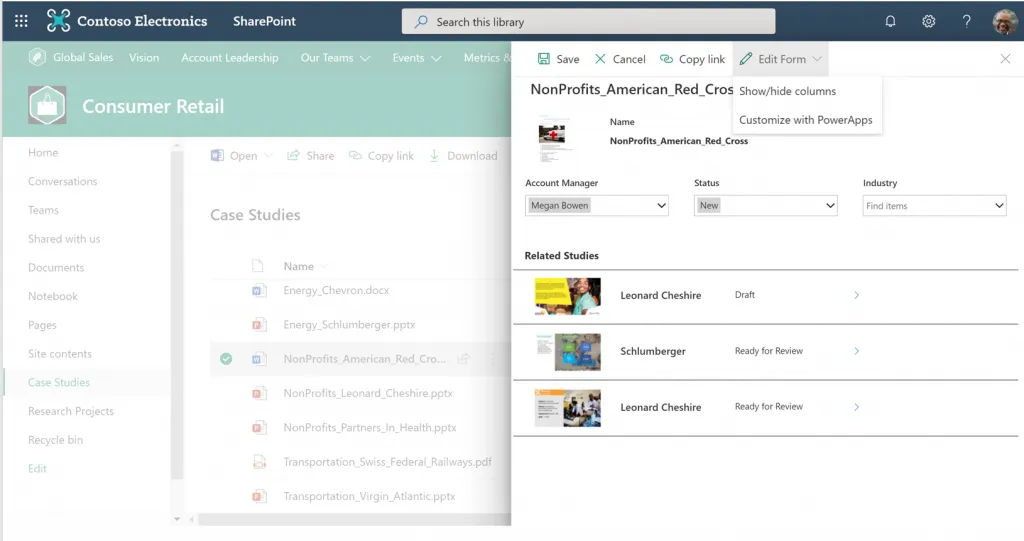Open Recycle bin in left navigation
Image resolution: width=1024 pixels, height=541 pixels.
(56, 440)
